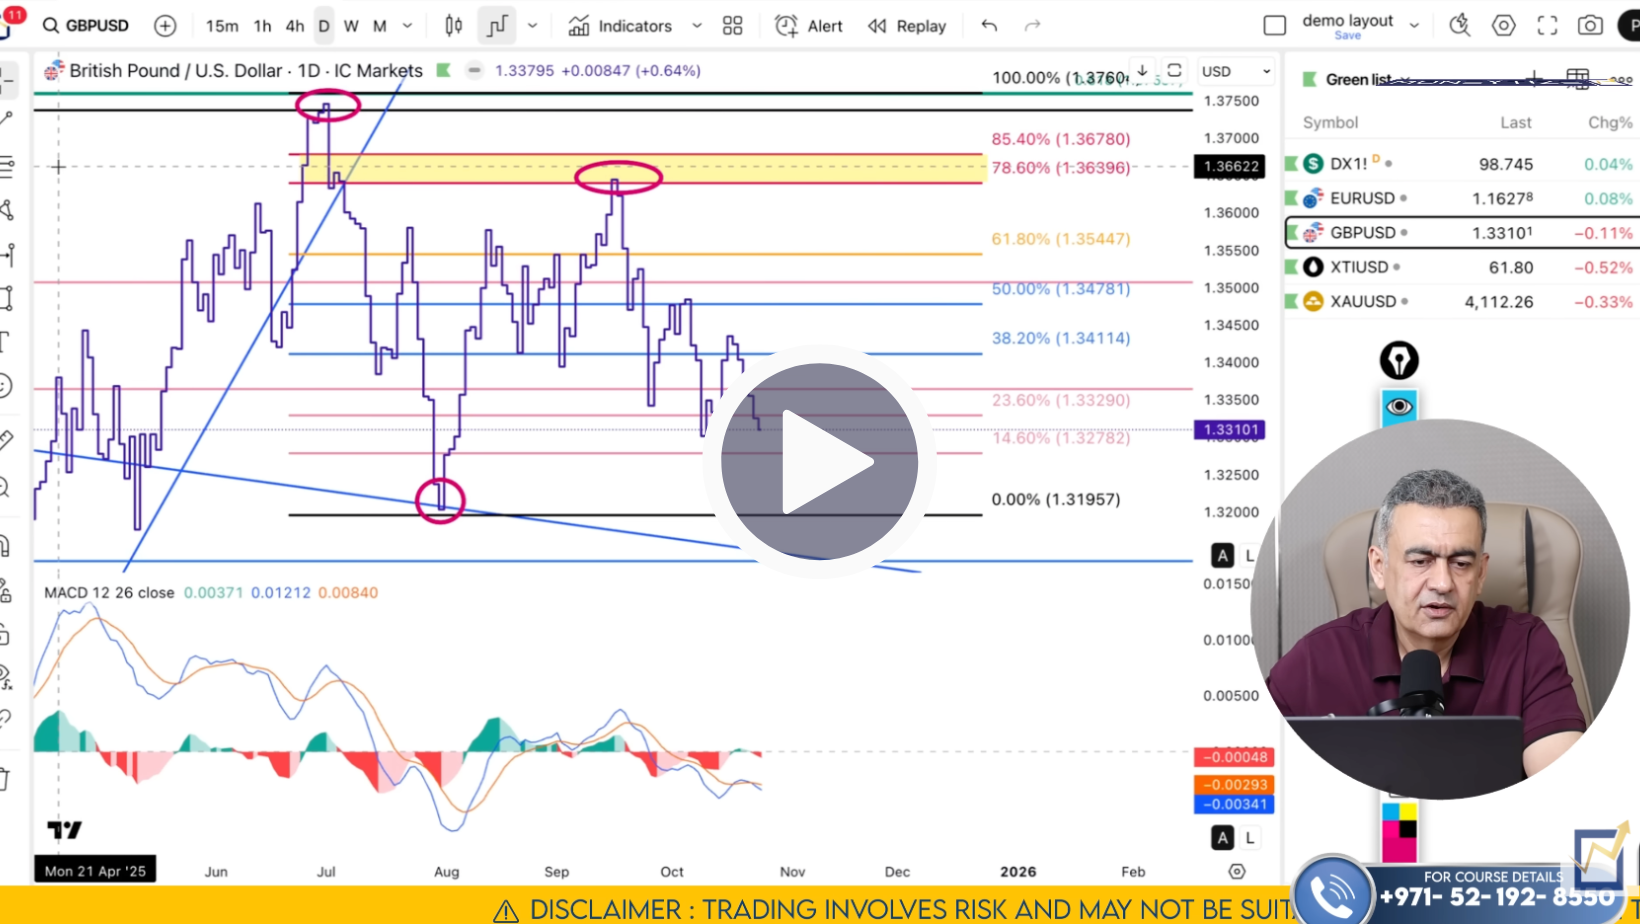Image resolution: width=1640 pixels, height=924 pixels.
Task: Expand the demo layout dropdown arrow
Action: coord(1414,26)
